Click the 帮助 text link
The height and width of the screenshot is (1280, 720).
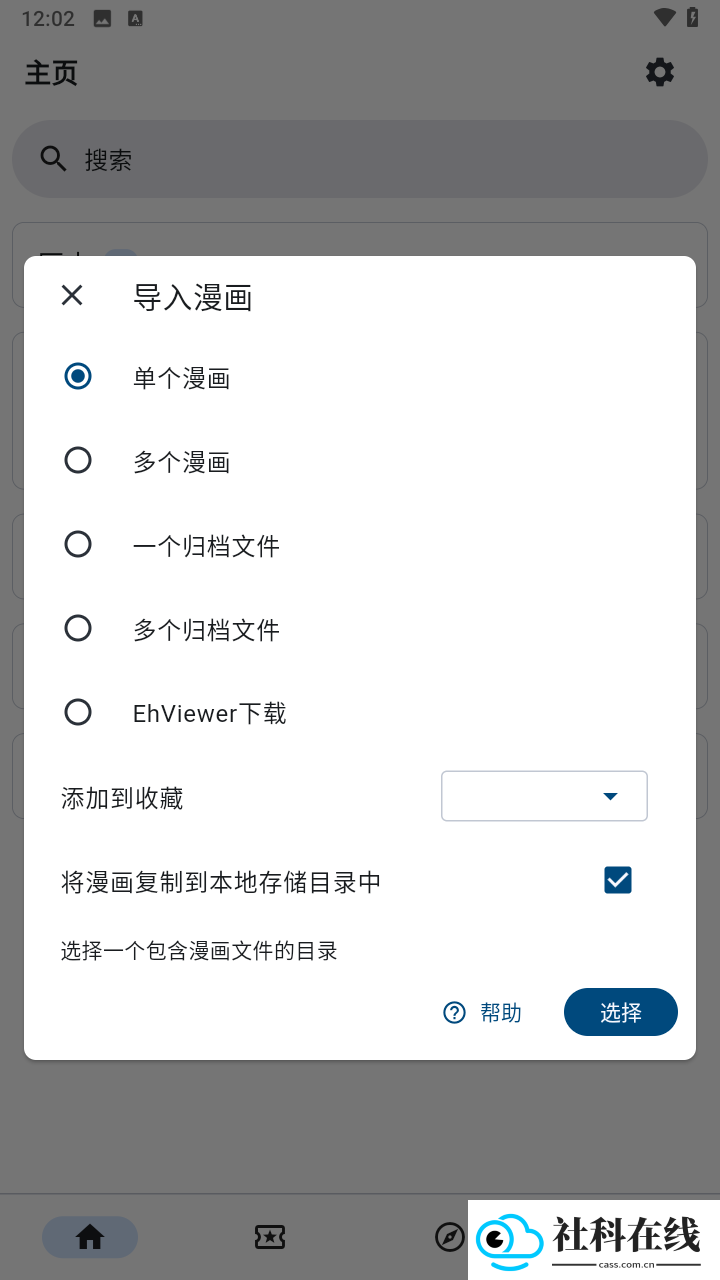pyautogui.click(x=501, y=1013)
